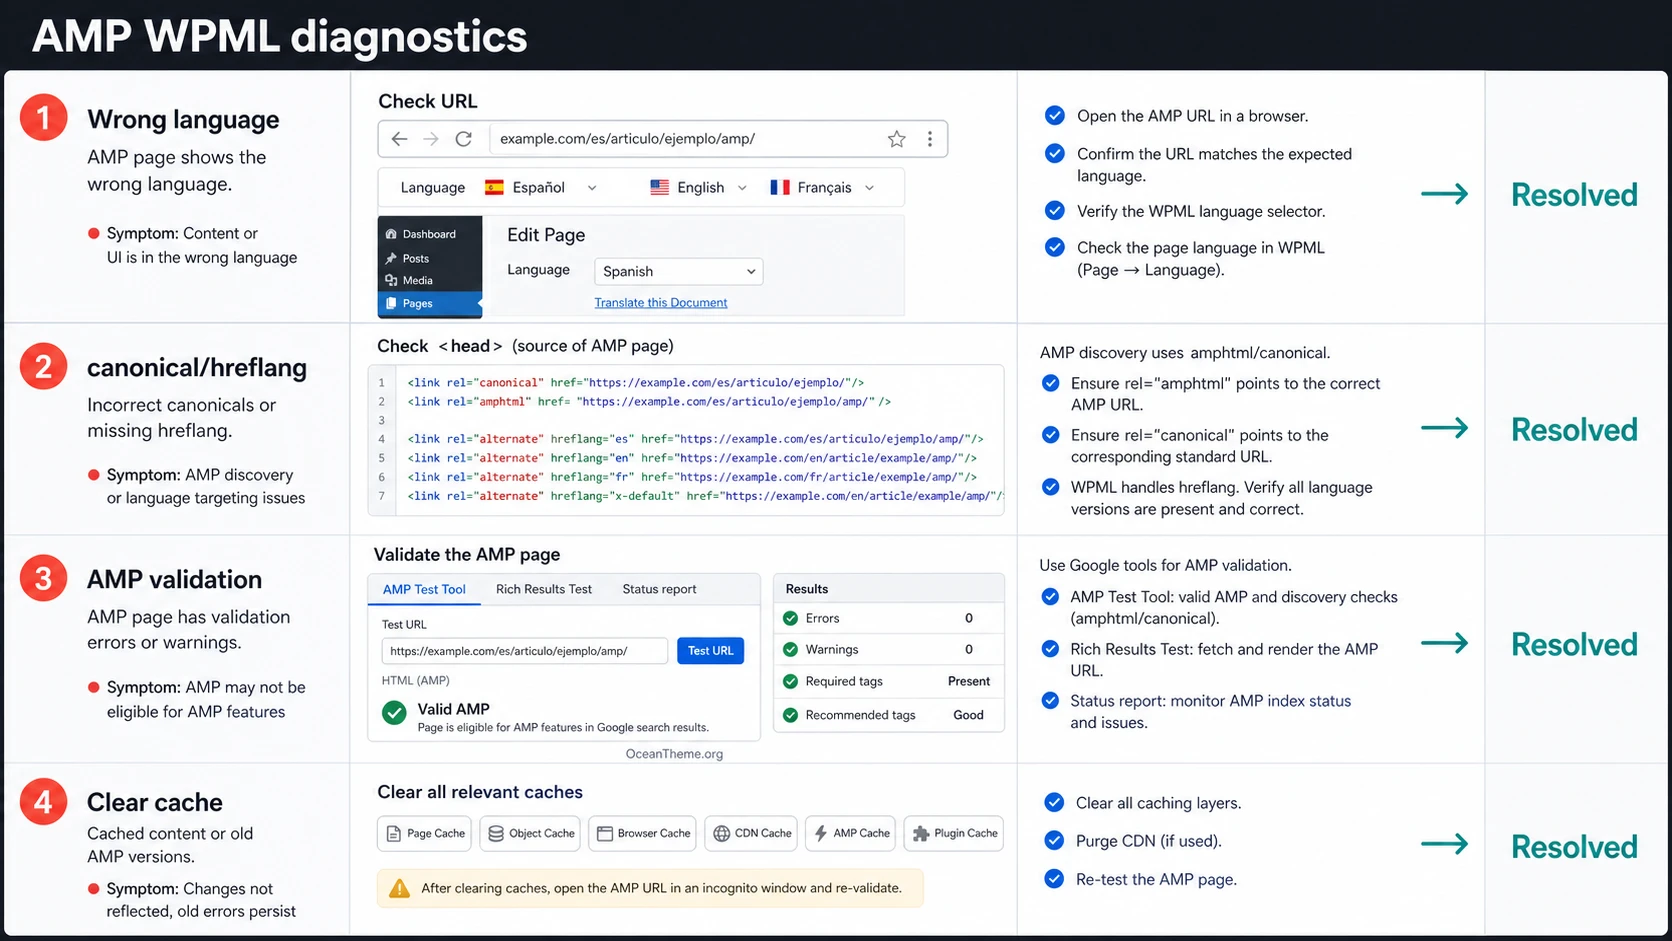Click the Browser Cache window icon

pyautogui.click(x=605, y=833)
